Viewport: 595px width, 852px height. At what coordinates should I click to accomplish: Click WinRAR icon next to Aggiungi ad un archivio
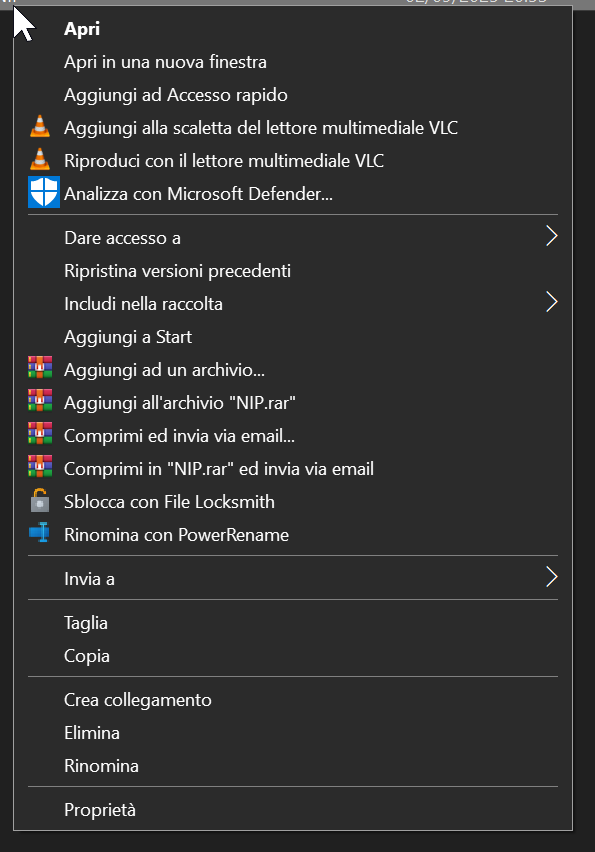(x=40, y=368)
